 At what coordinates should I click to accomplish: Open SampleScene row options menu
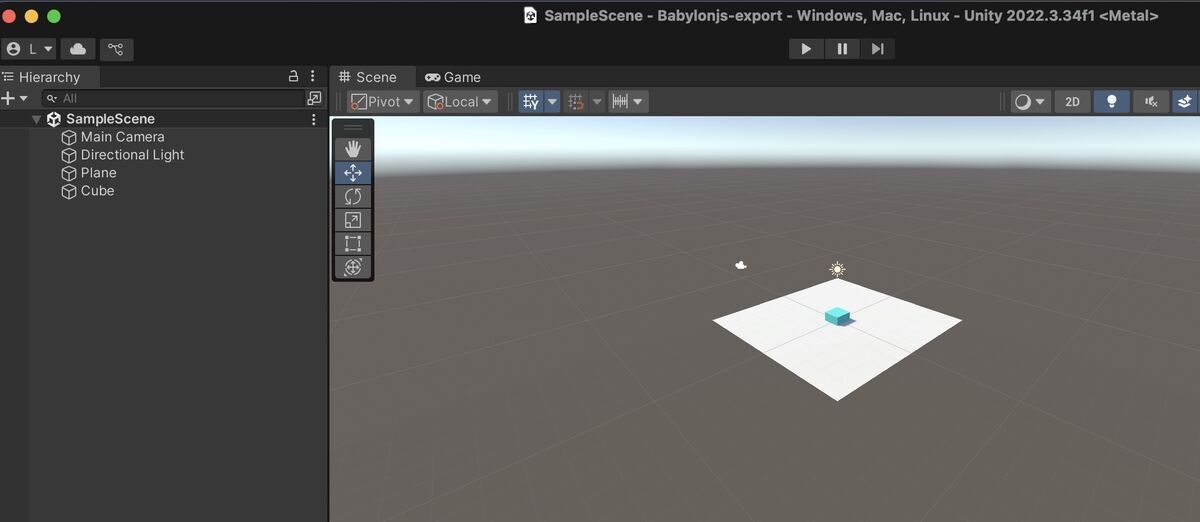(313, 119)
